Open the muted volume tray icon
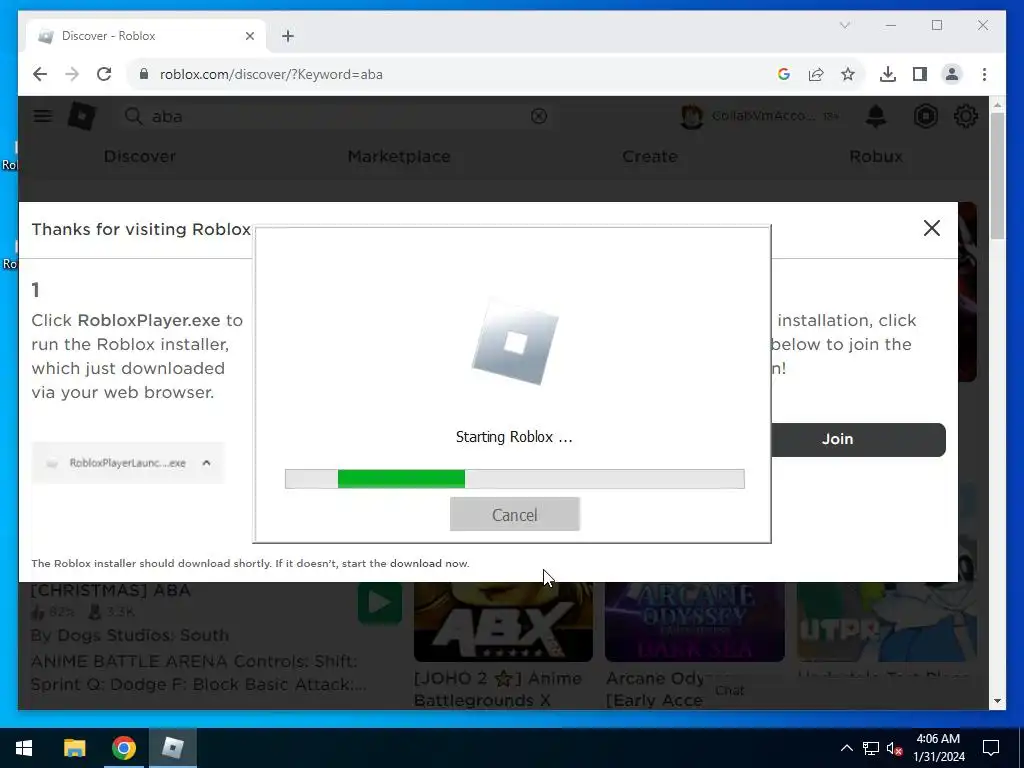 [894, 748]
